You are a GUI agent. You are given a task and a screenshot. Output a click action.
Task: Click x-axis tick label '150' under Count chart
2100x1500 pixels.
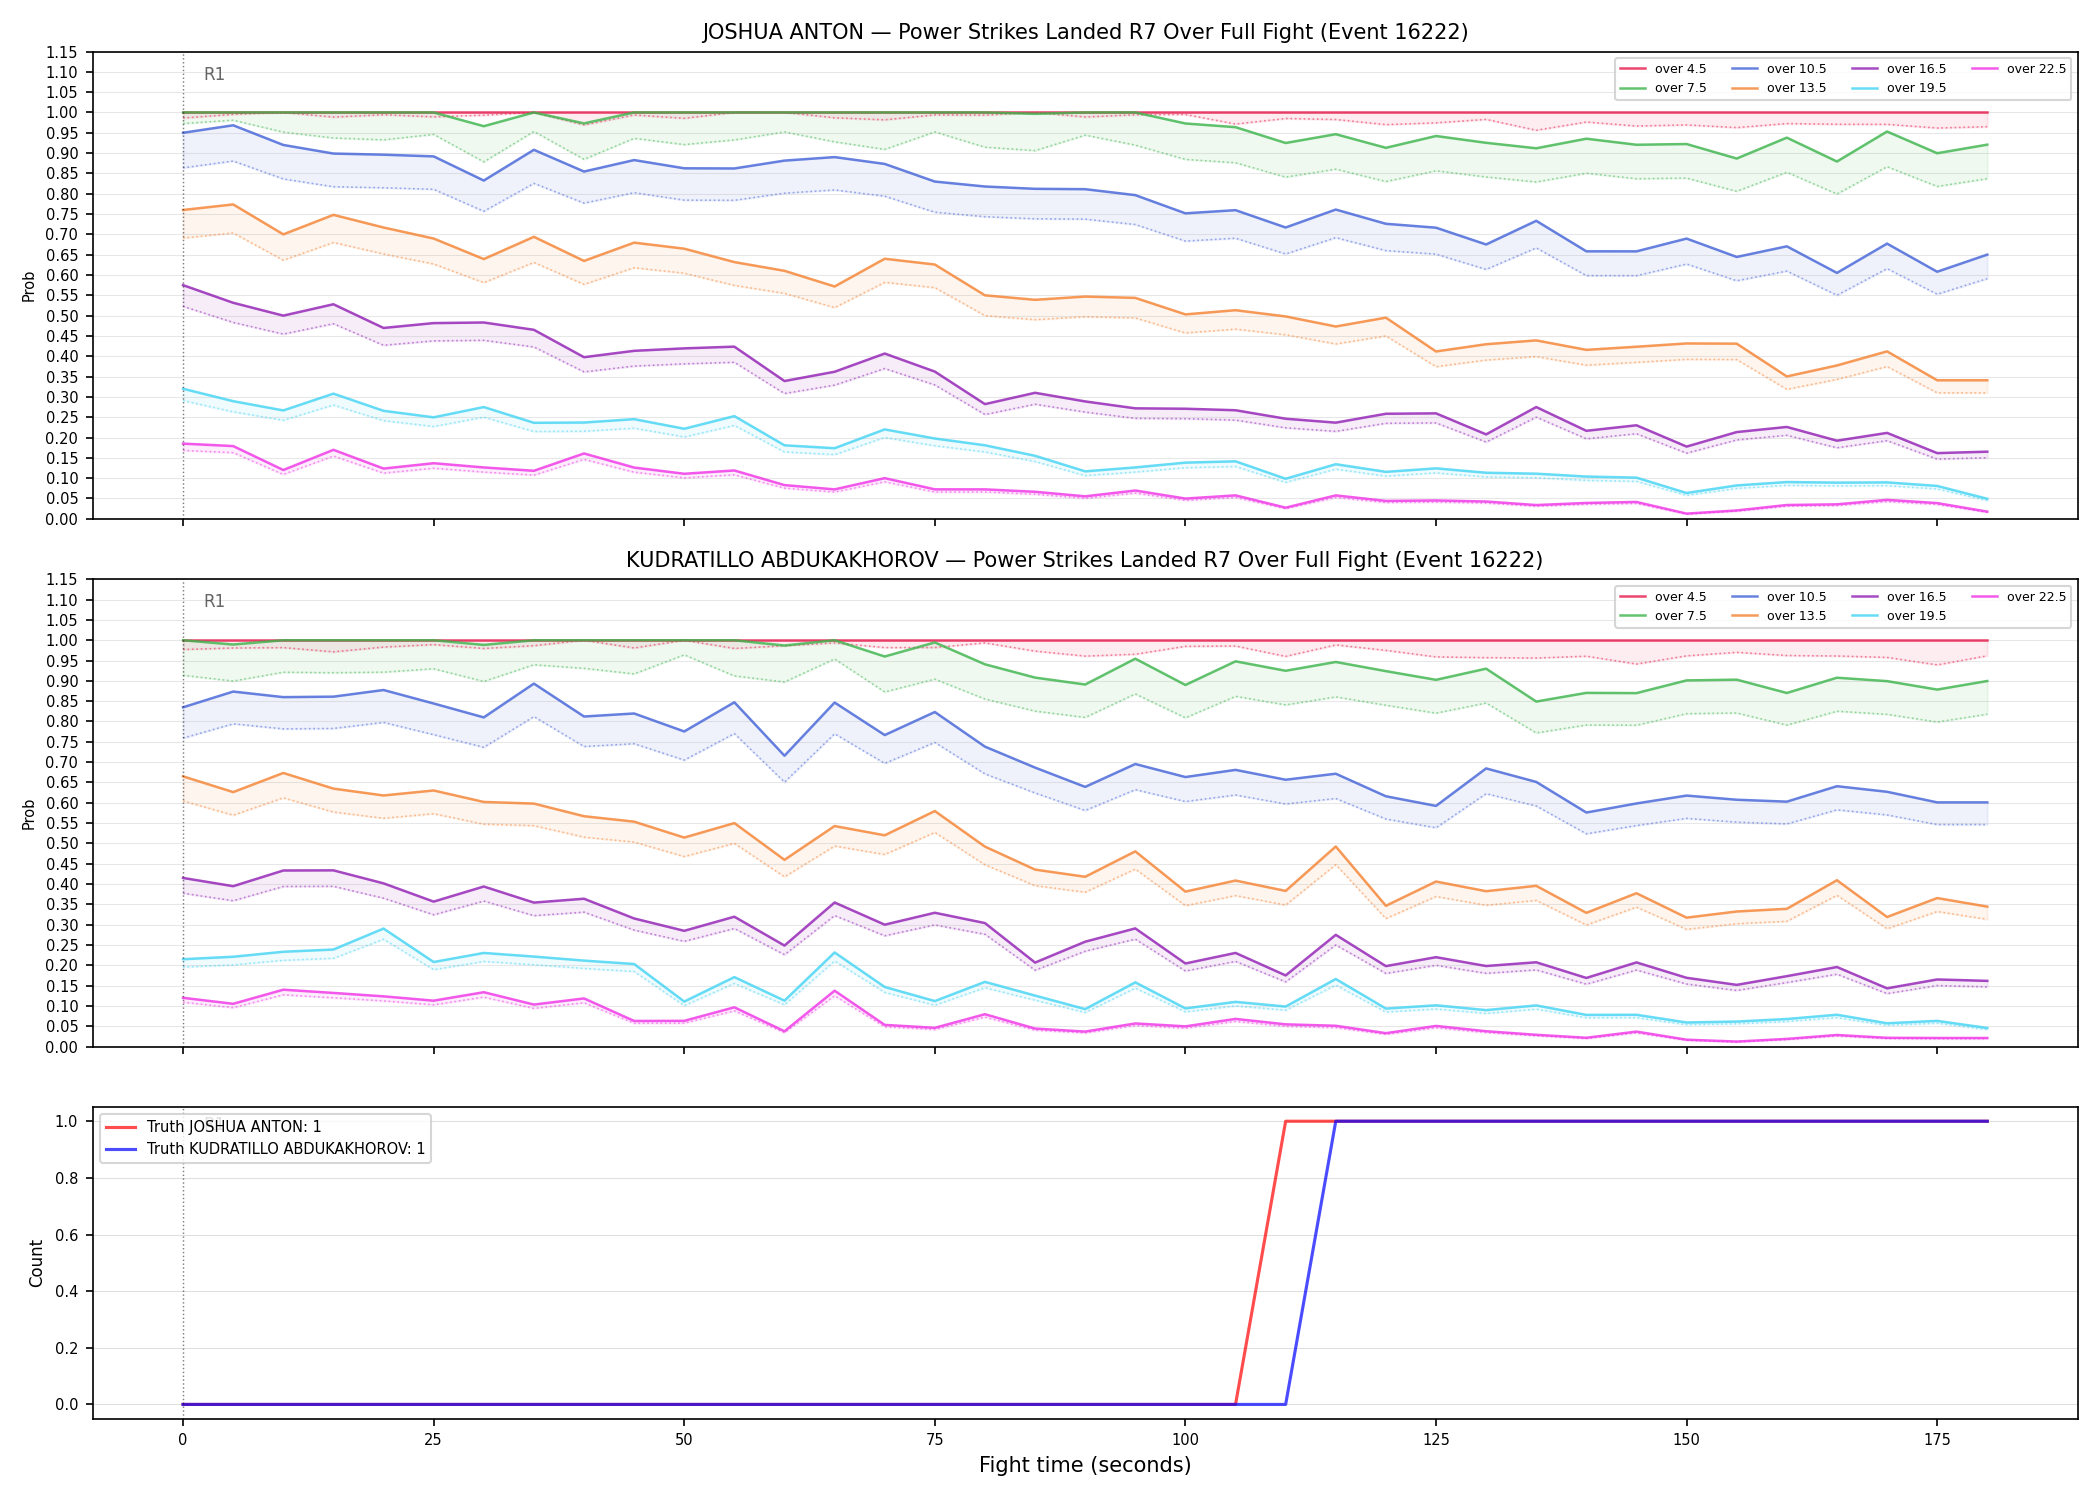[1686, 1440]
